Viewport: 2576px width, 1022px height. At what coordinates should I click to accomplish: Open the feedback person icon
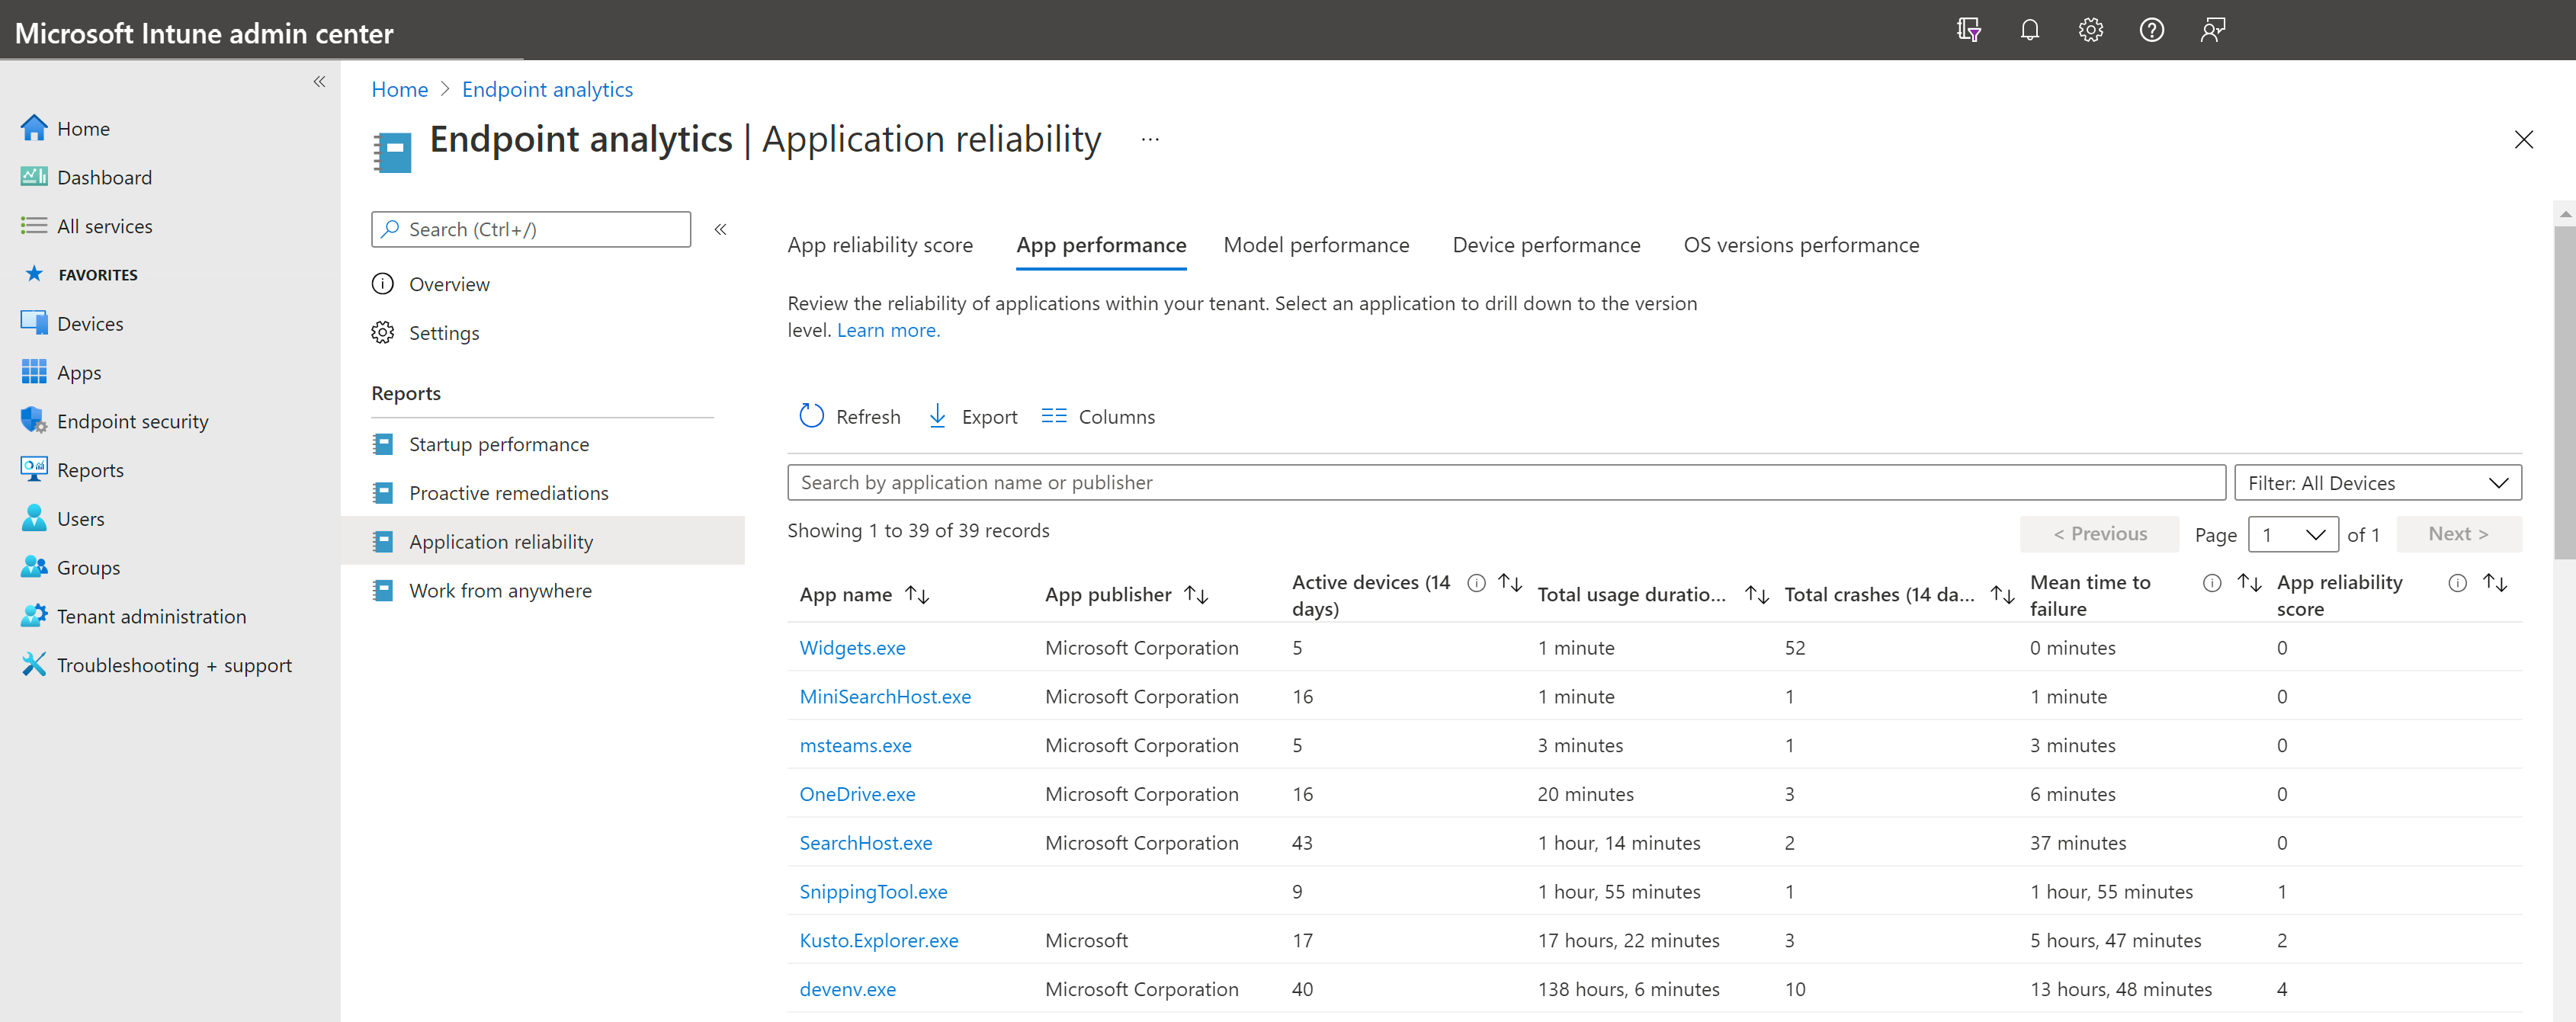pyautogui.click(x=2212, y=30)
